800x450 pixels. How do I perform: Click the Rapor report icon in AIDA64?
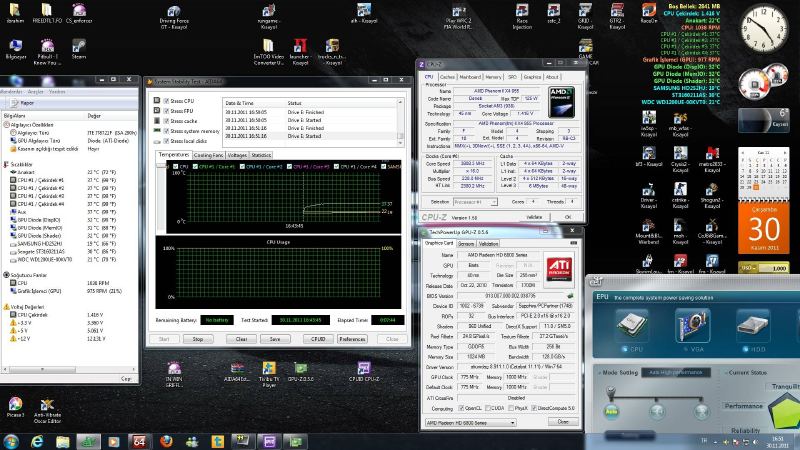tap(14, 103)
